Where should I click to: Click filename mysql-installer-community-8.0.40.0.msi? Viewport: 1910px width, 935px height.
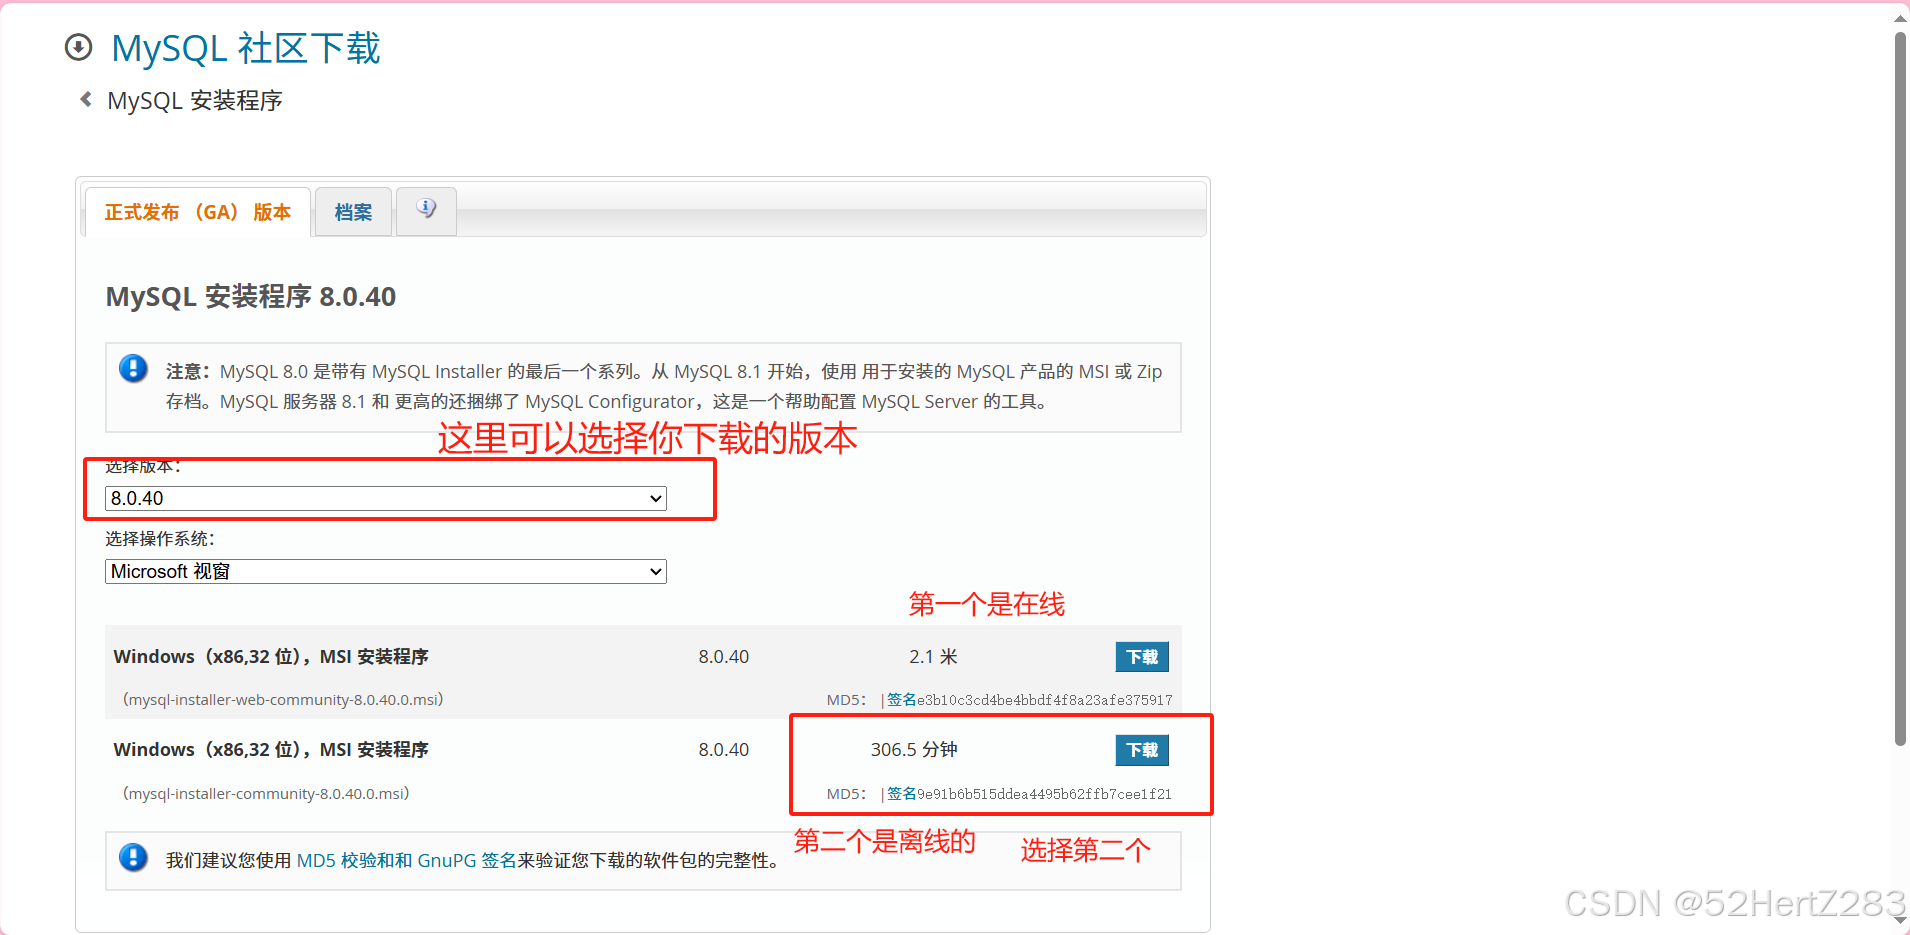[x=266, y=794]
